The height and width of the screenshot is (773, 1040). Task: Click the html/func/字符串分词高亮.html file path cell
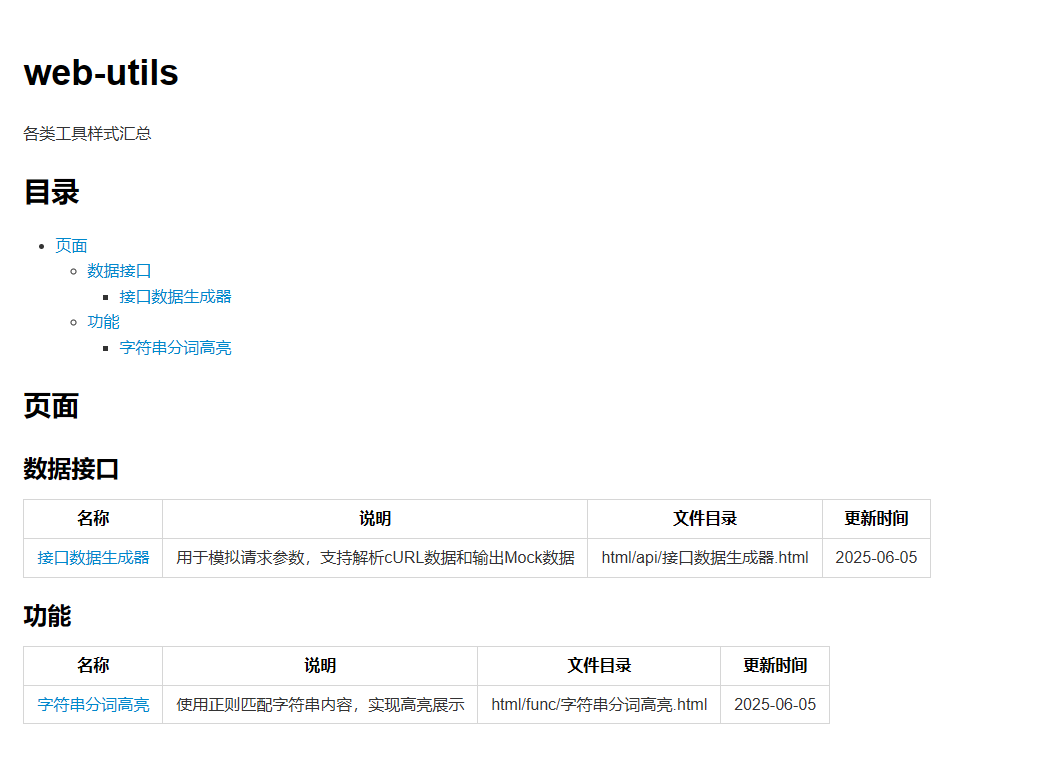pos(598,704)
